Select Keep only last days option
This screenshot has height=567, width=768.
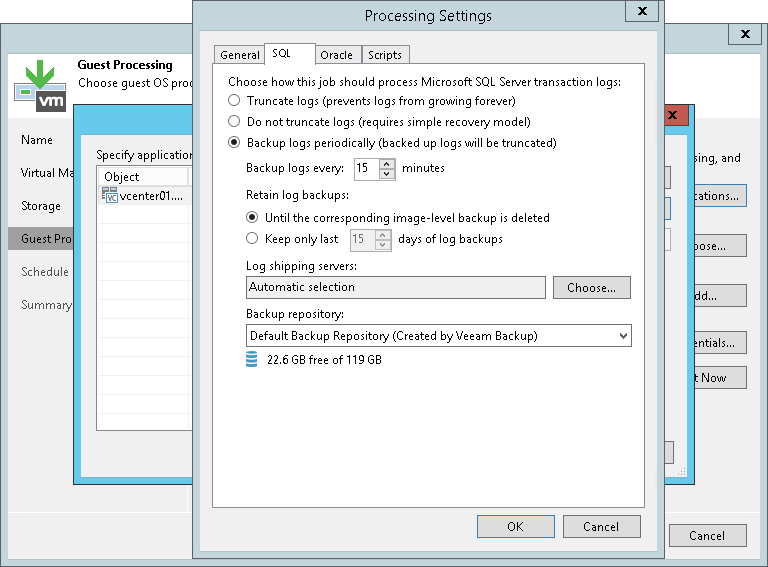(252, 238)
